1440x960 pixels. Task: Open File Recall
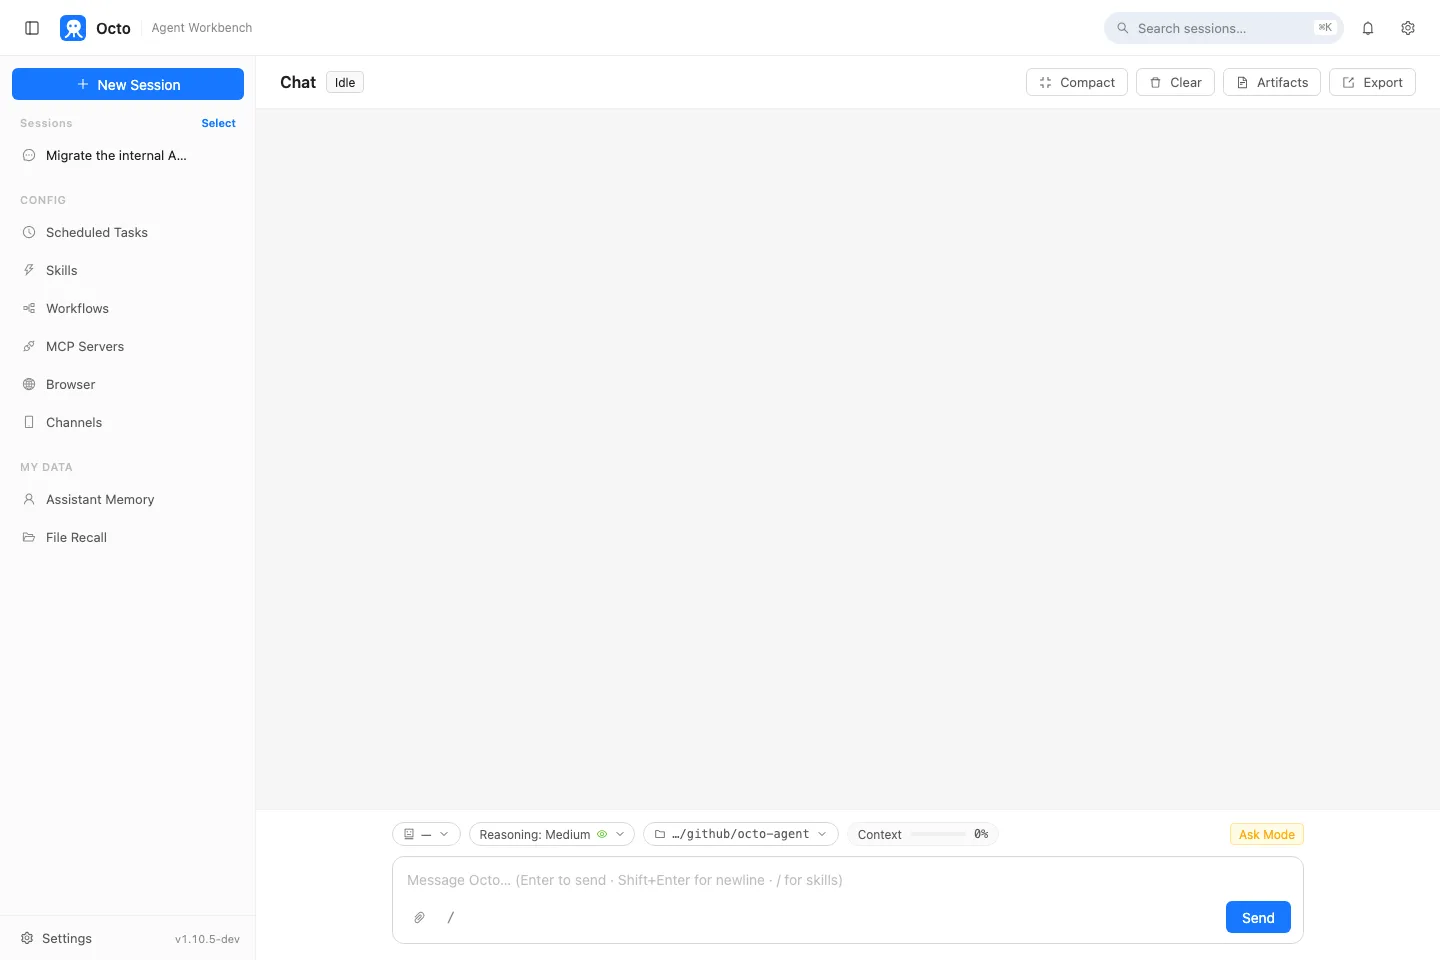pos(127,537)
